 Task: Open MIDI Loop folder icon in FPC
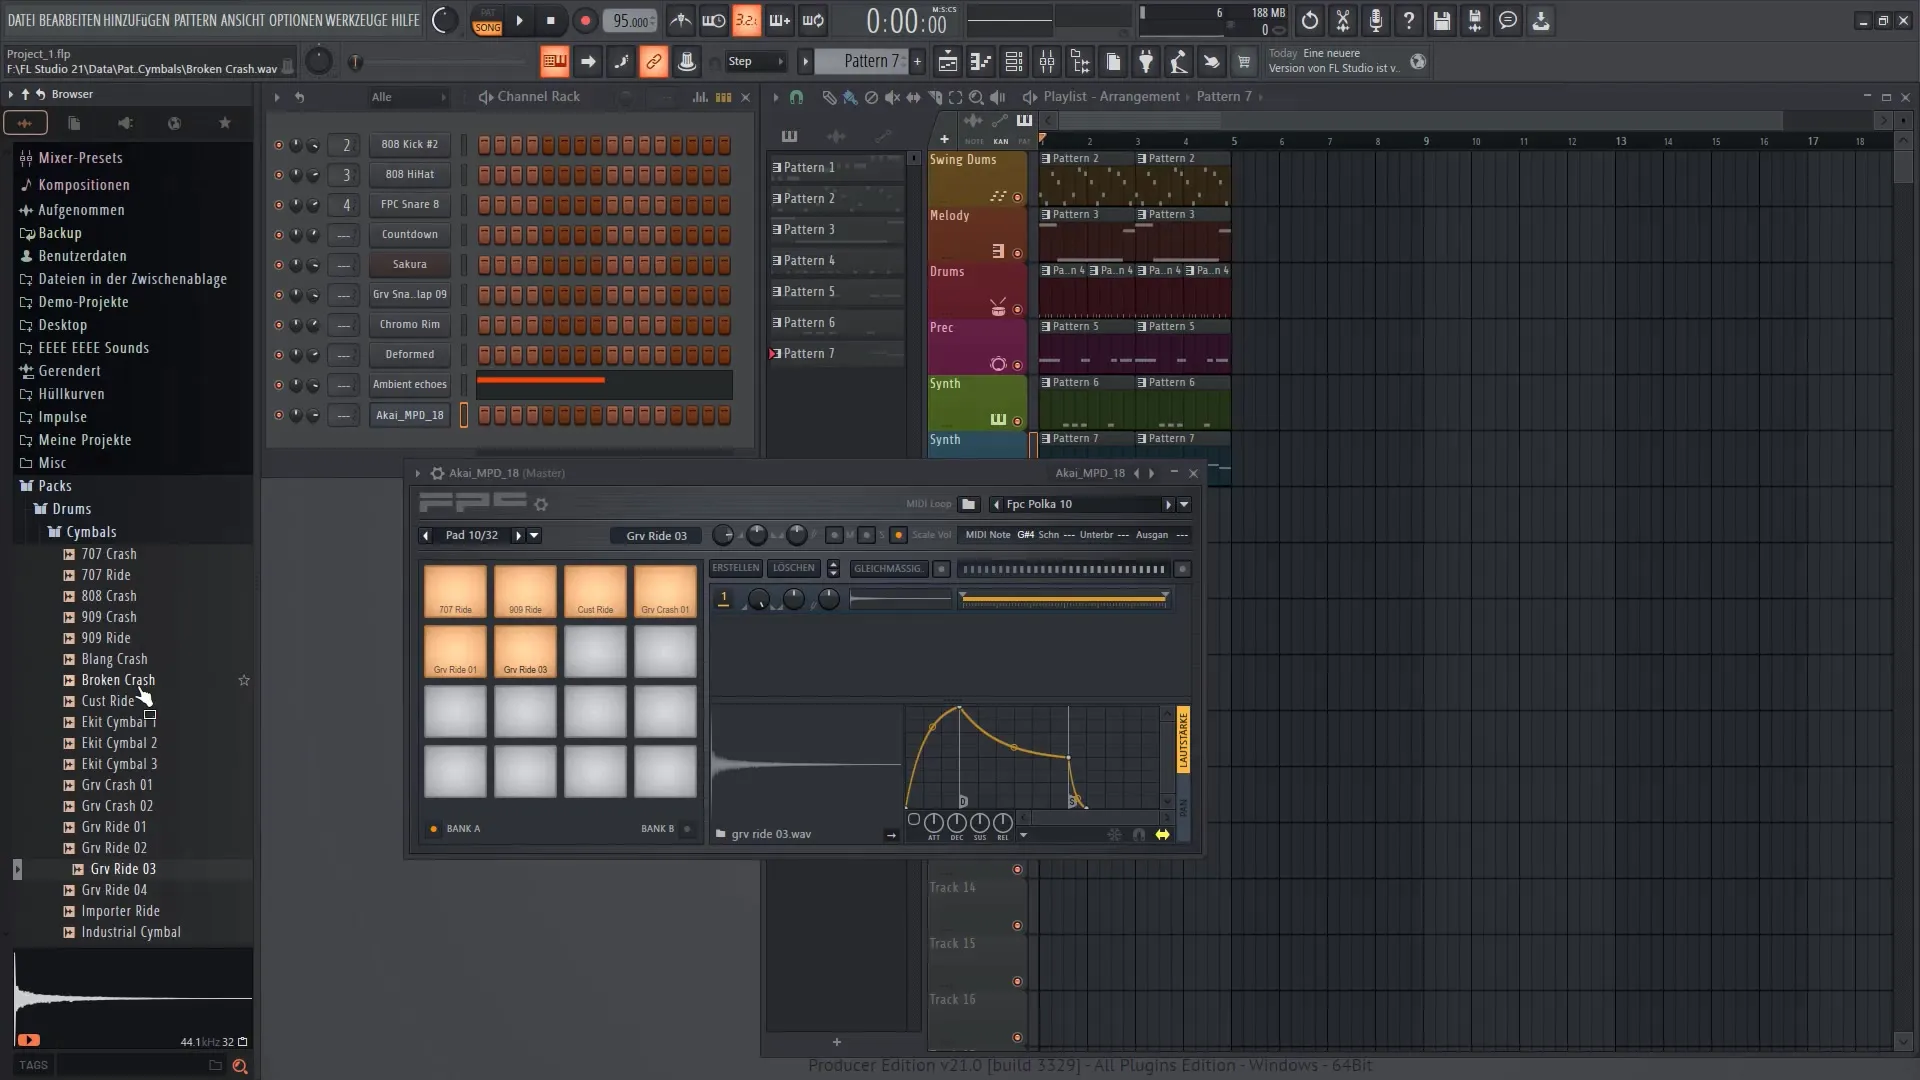968,504
